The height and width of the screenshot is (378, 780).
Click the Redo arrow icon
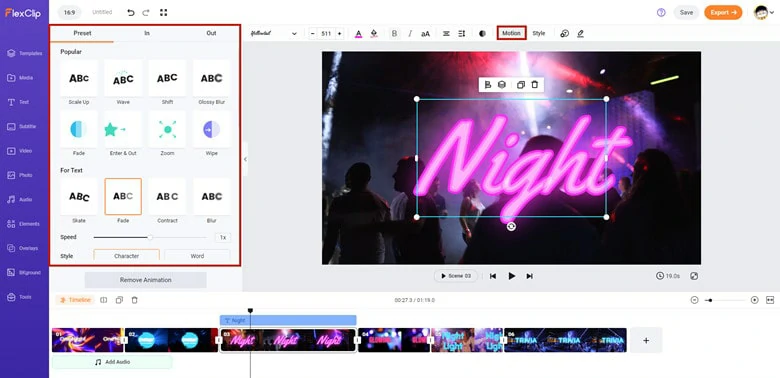point(146,12)
